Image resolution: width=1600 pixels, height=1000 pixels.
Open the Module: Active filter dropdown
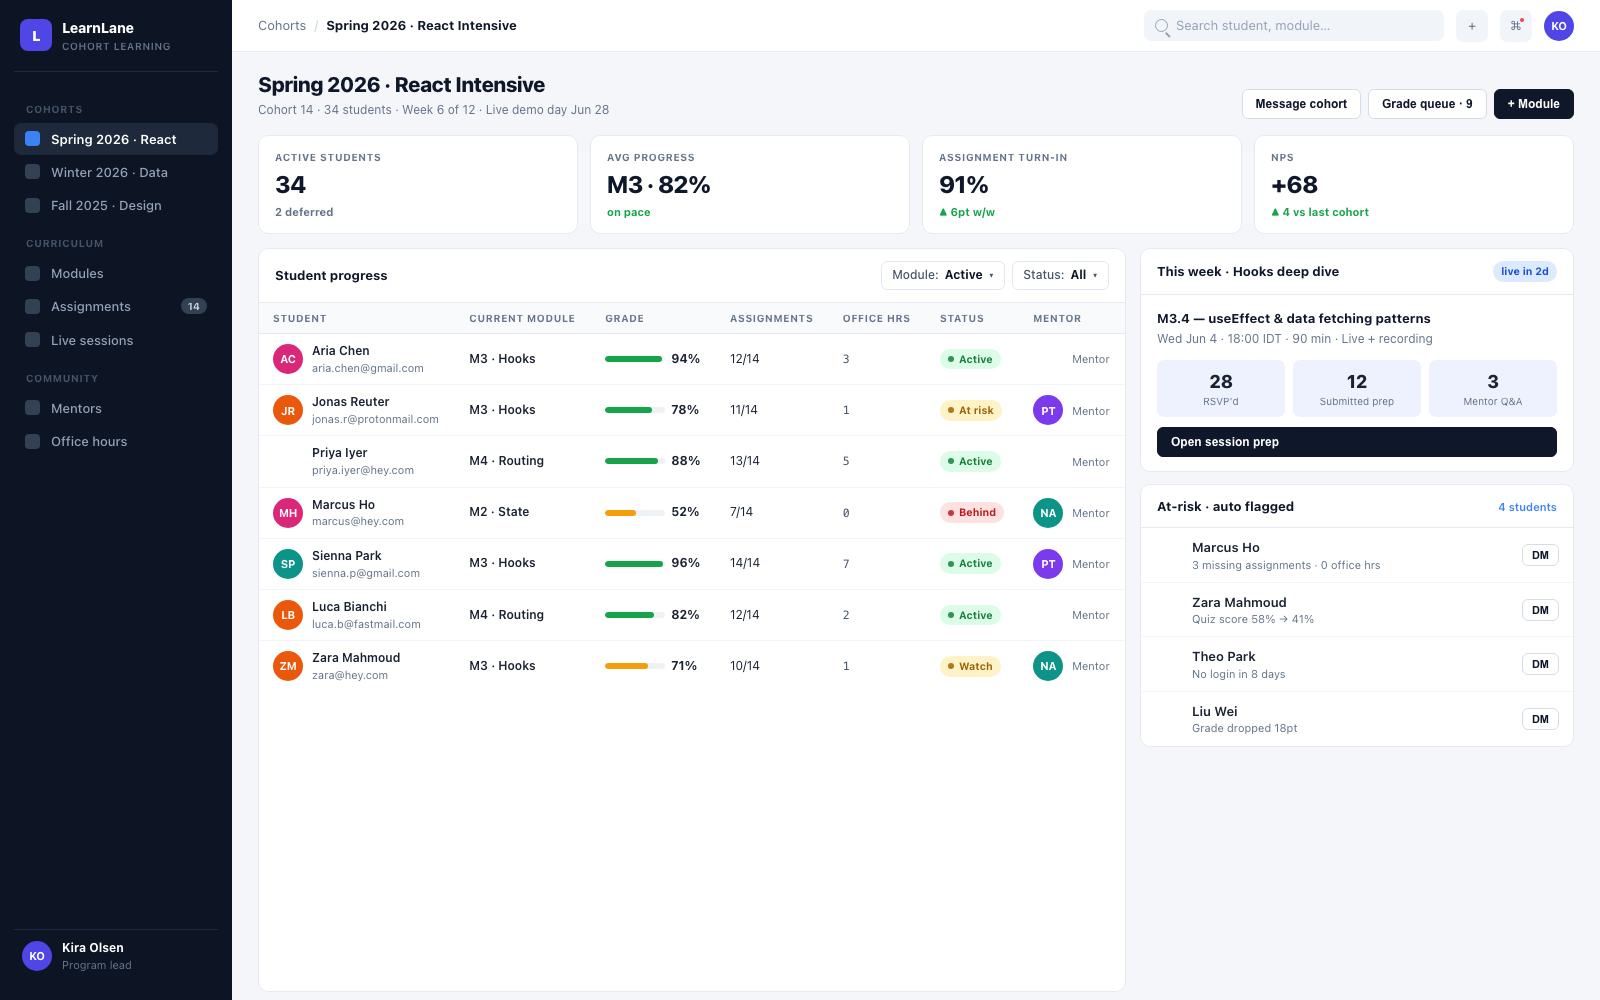[x=942, y=275]
